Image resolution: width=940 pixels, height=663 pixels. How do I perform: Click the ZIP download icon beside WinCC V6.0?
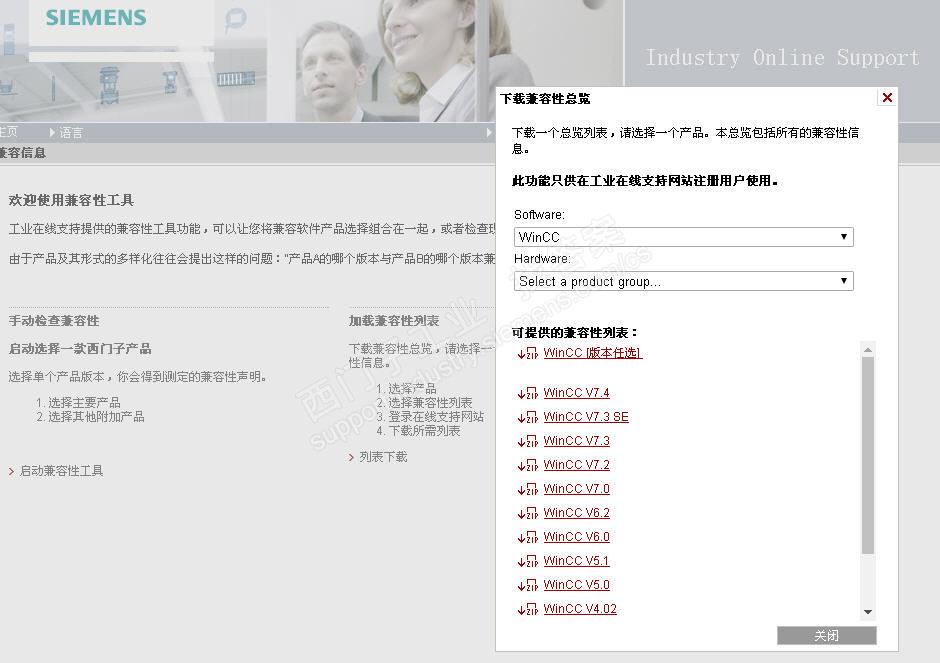pyautogui.click(x=528, y=538)
